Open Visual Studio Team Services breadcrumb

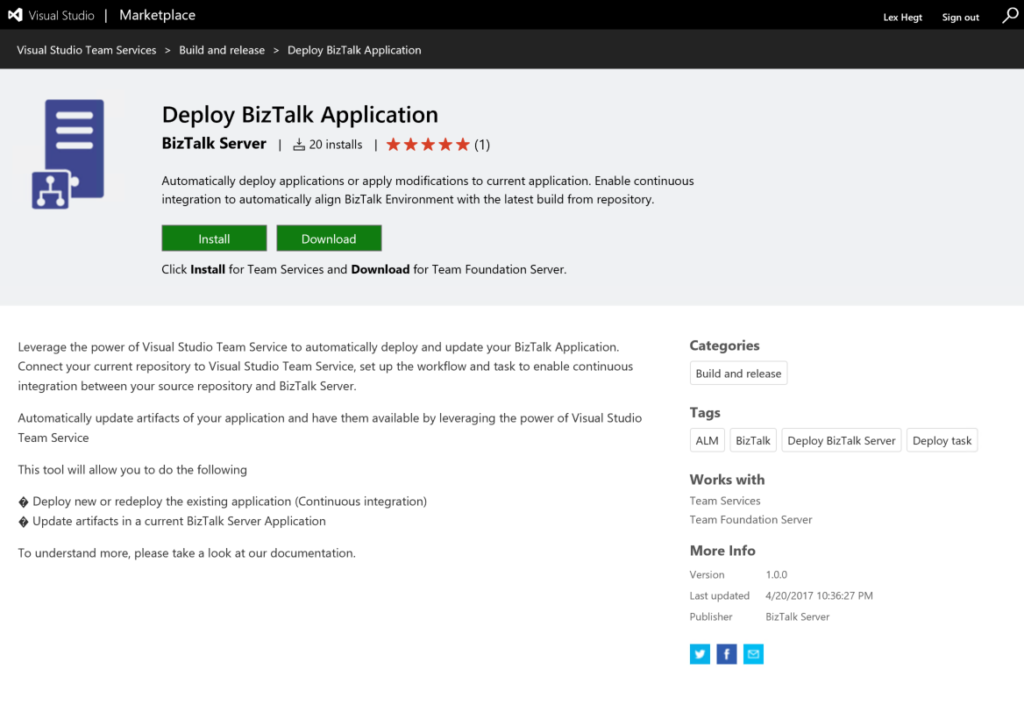pyautogui.click(x=87, y=50)
